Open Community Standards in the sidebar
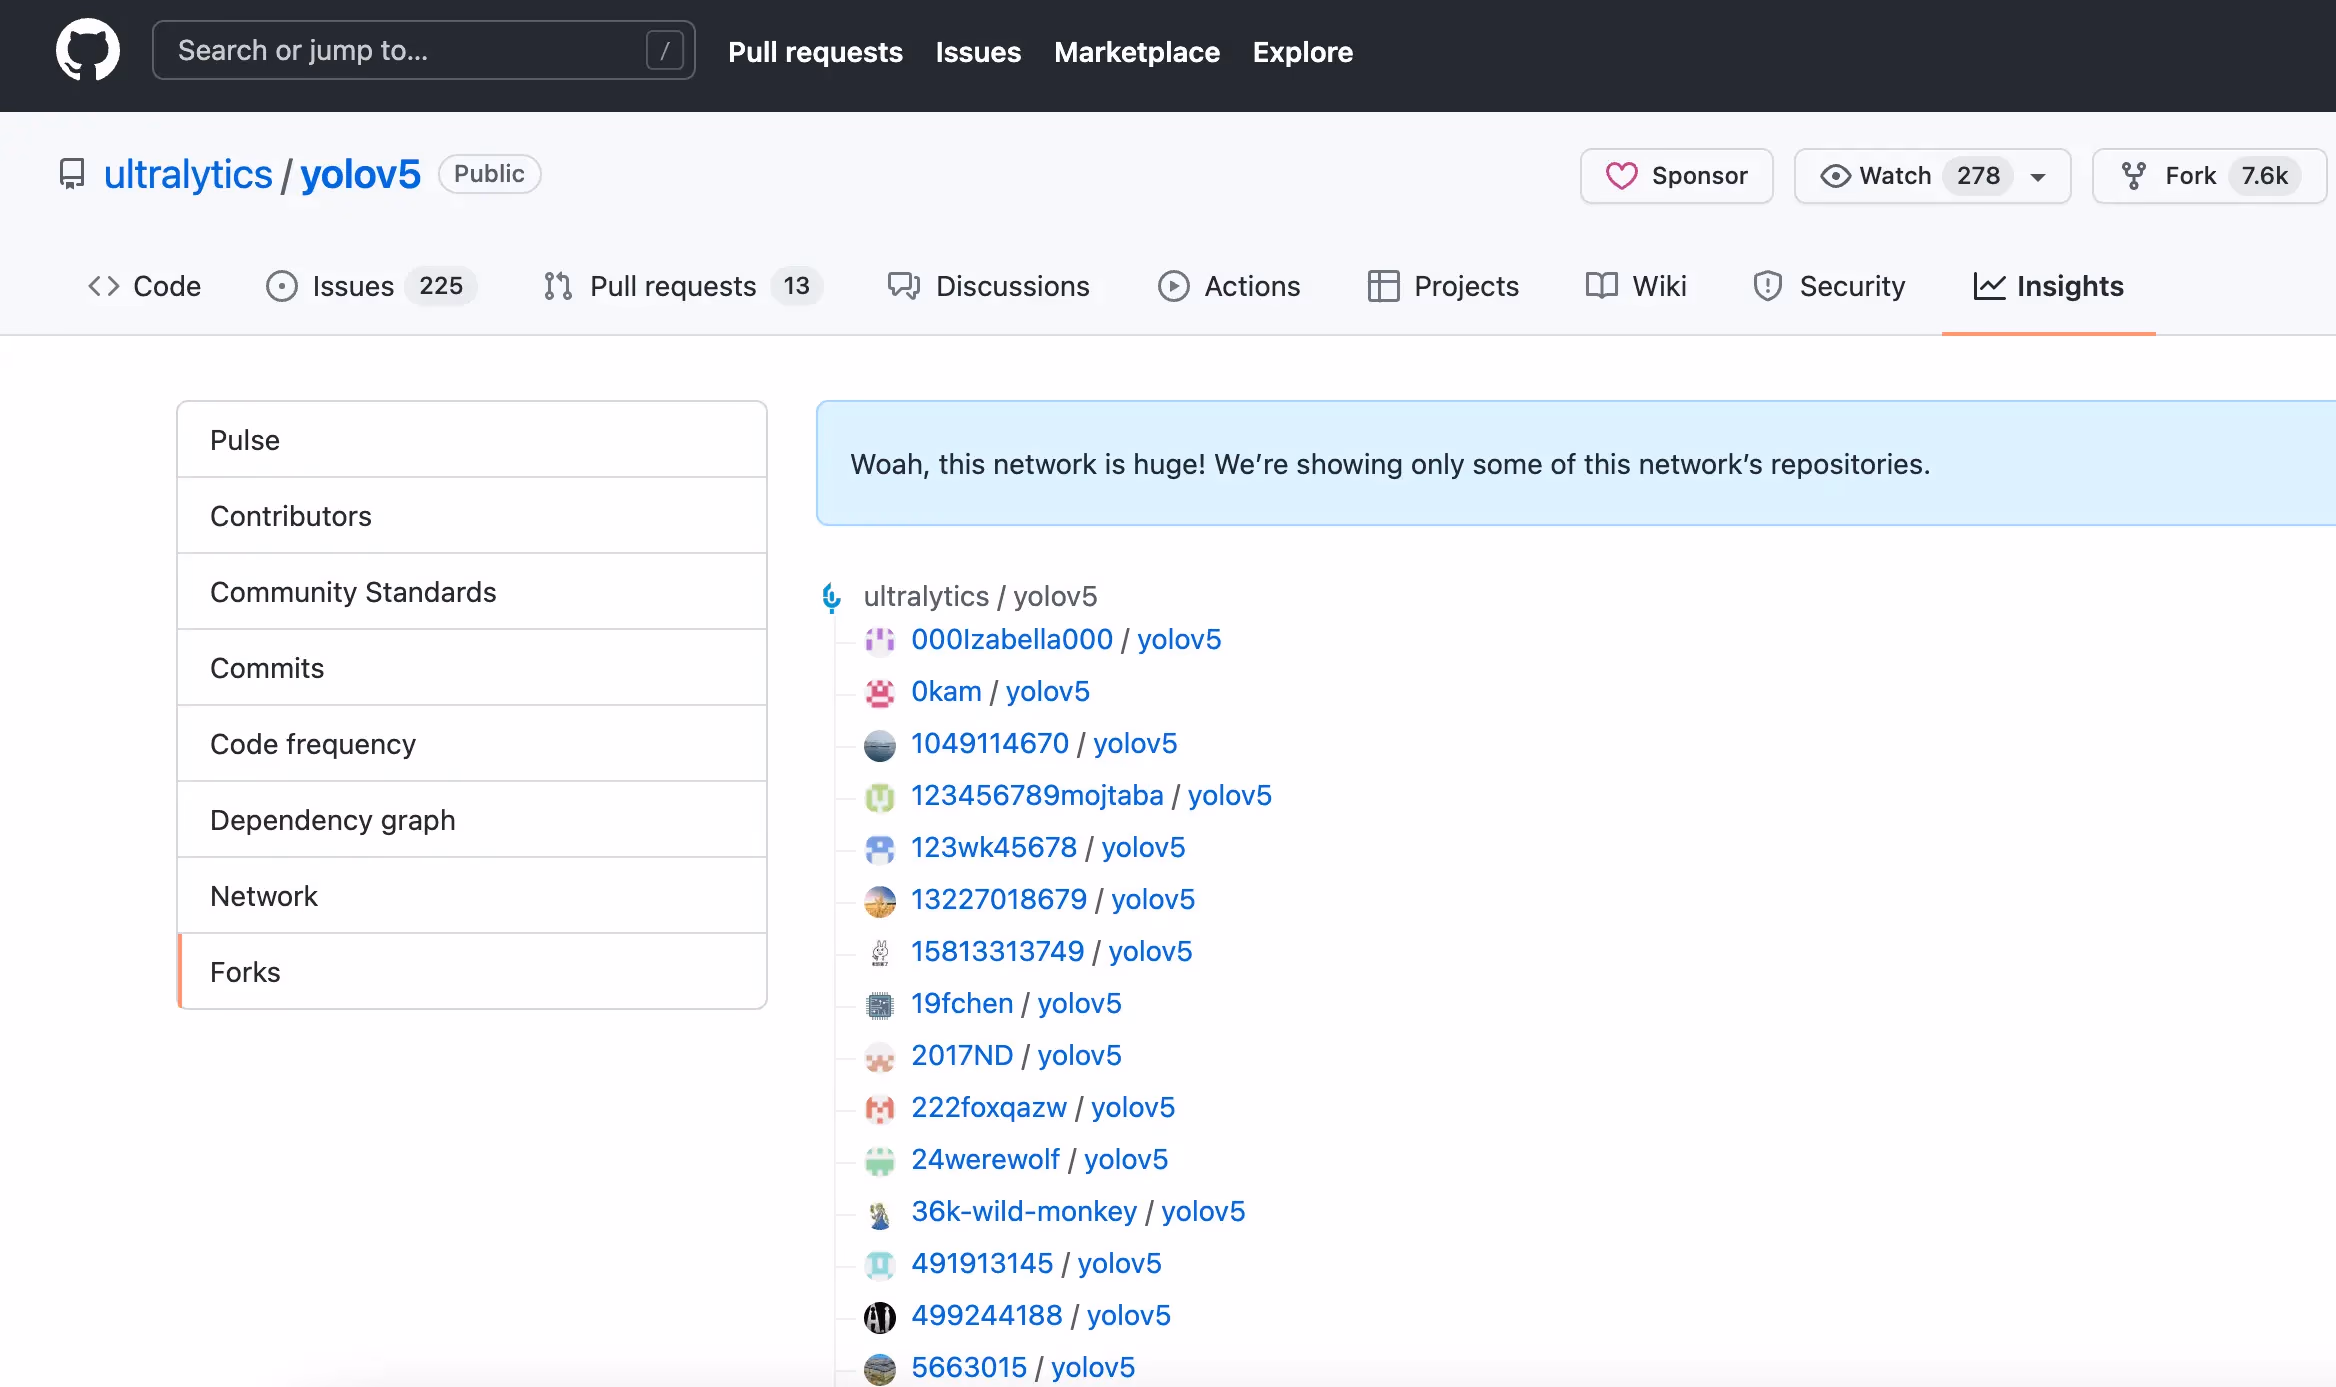2336x1387 pixels. click(x=472, y=592)
